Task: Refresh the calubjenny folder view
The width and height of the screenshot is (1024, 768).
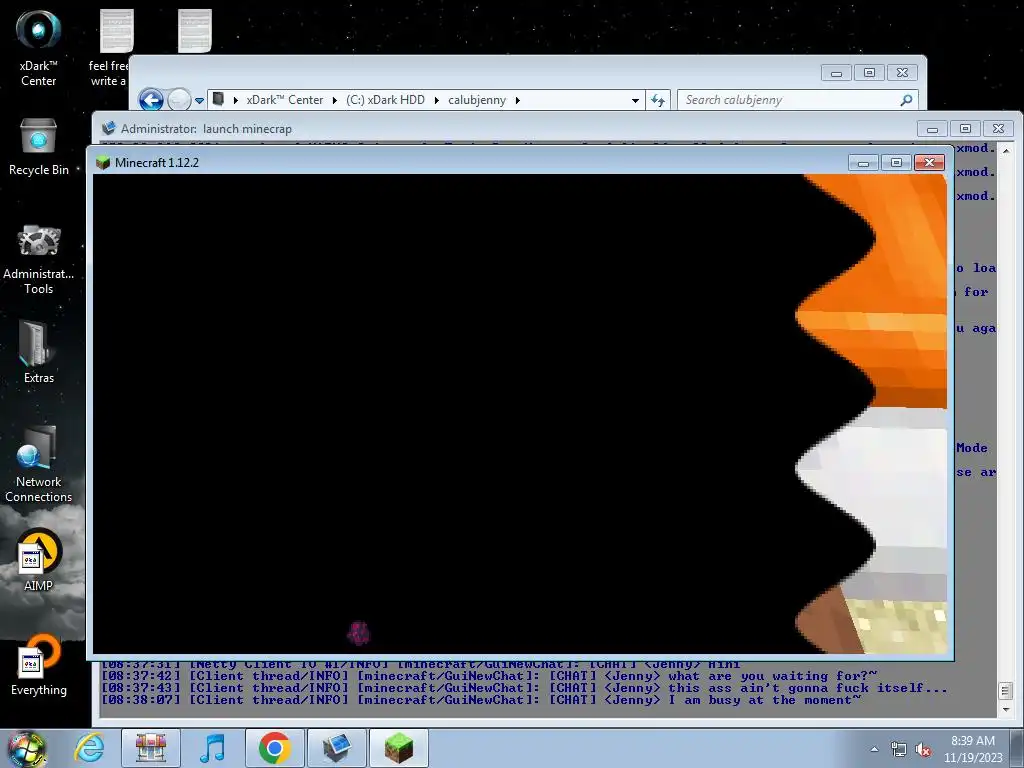Action: 658,100
